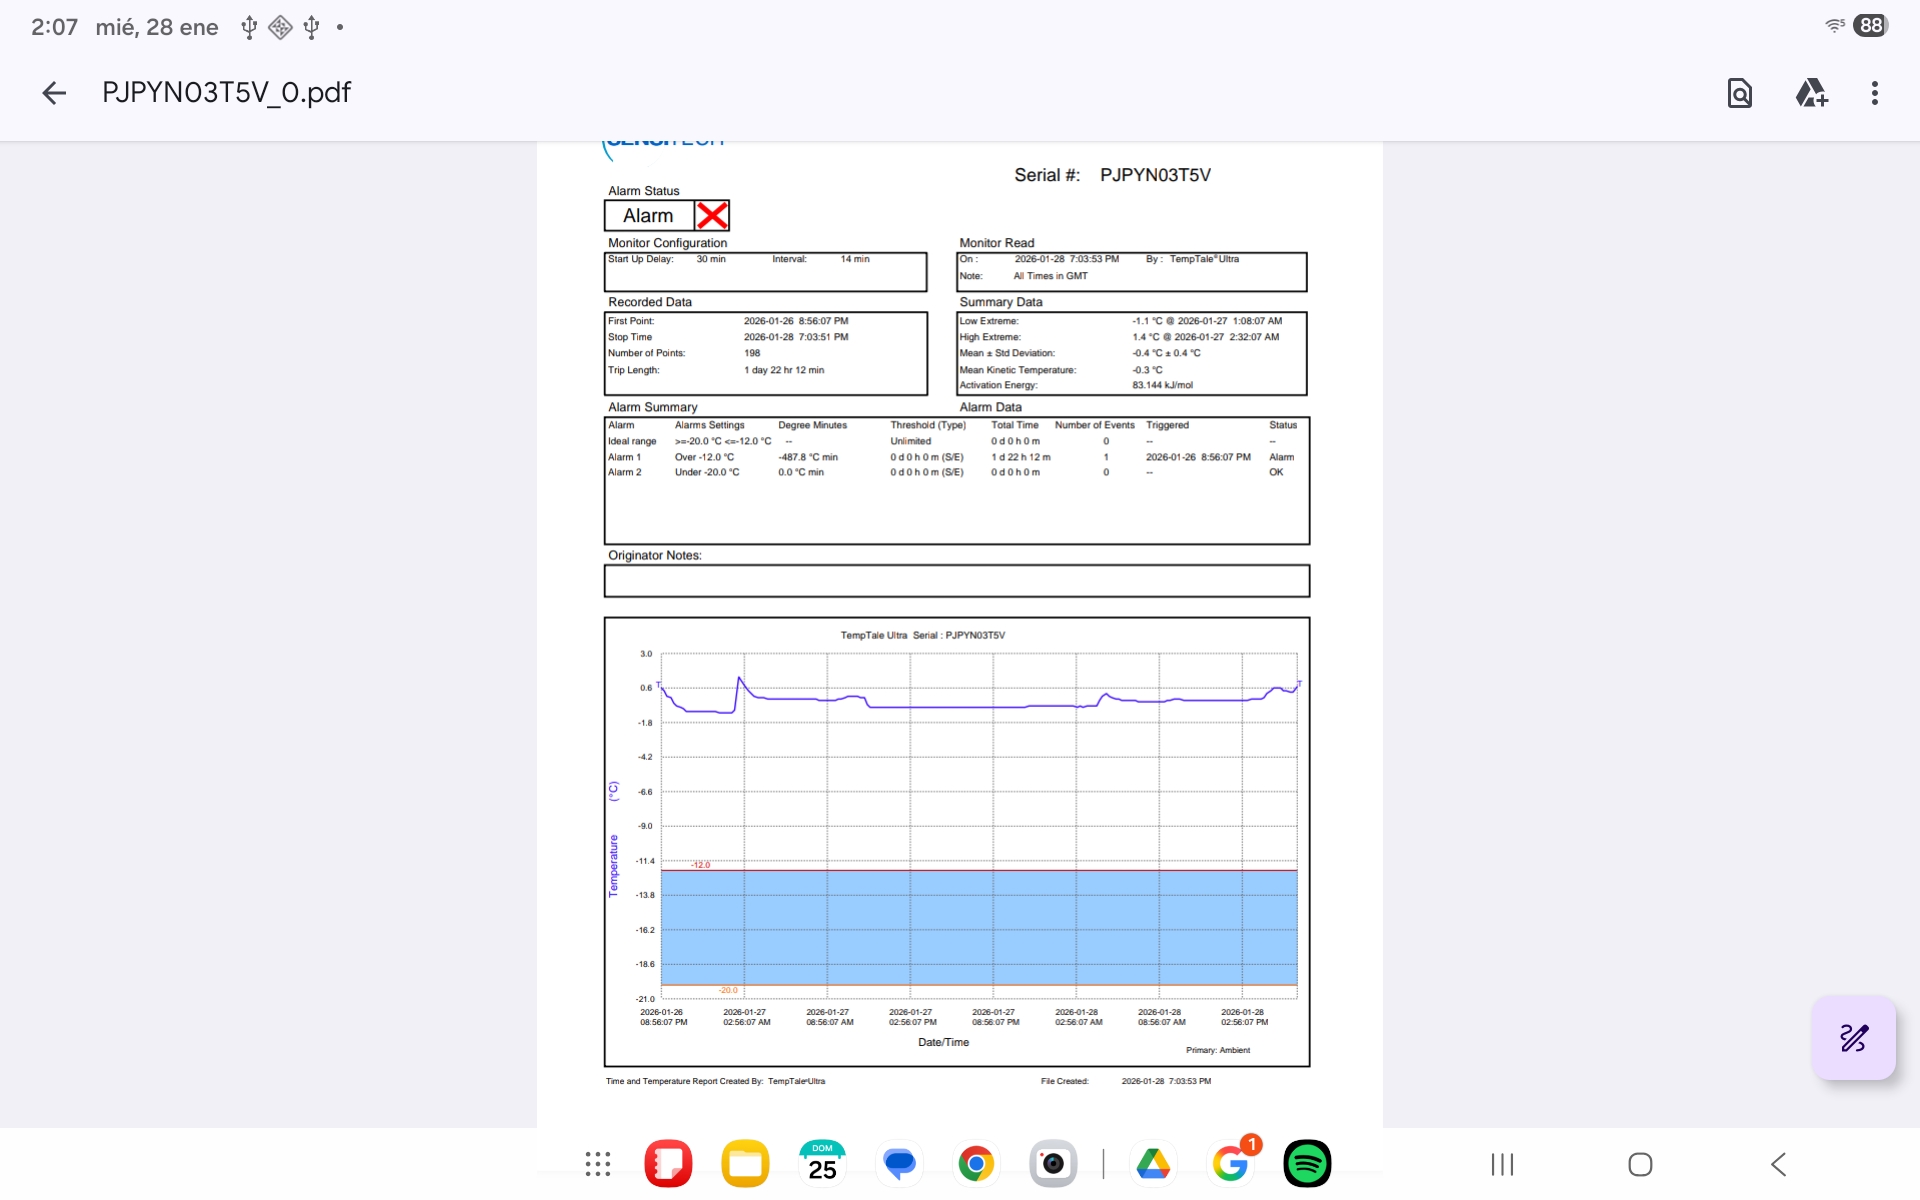
Task: Tap the system back chevron button
Action: pos(1778,1164)
